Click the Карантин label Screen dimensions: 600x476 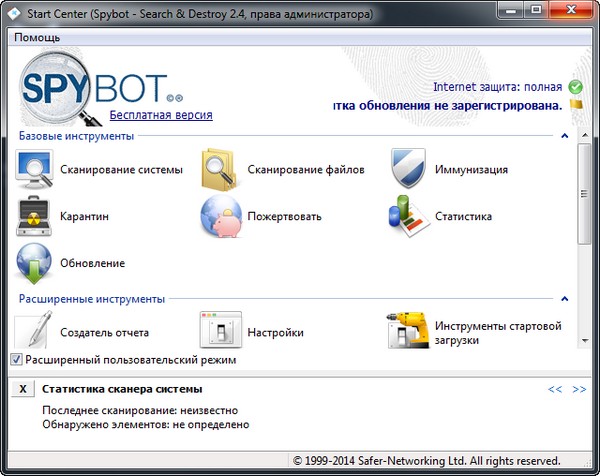pos(84,217)
